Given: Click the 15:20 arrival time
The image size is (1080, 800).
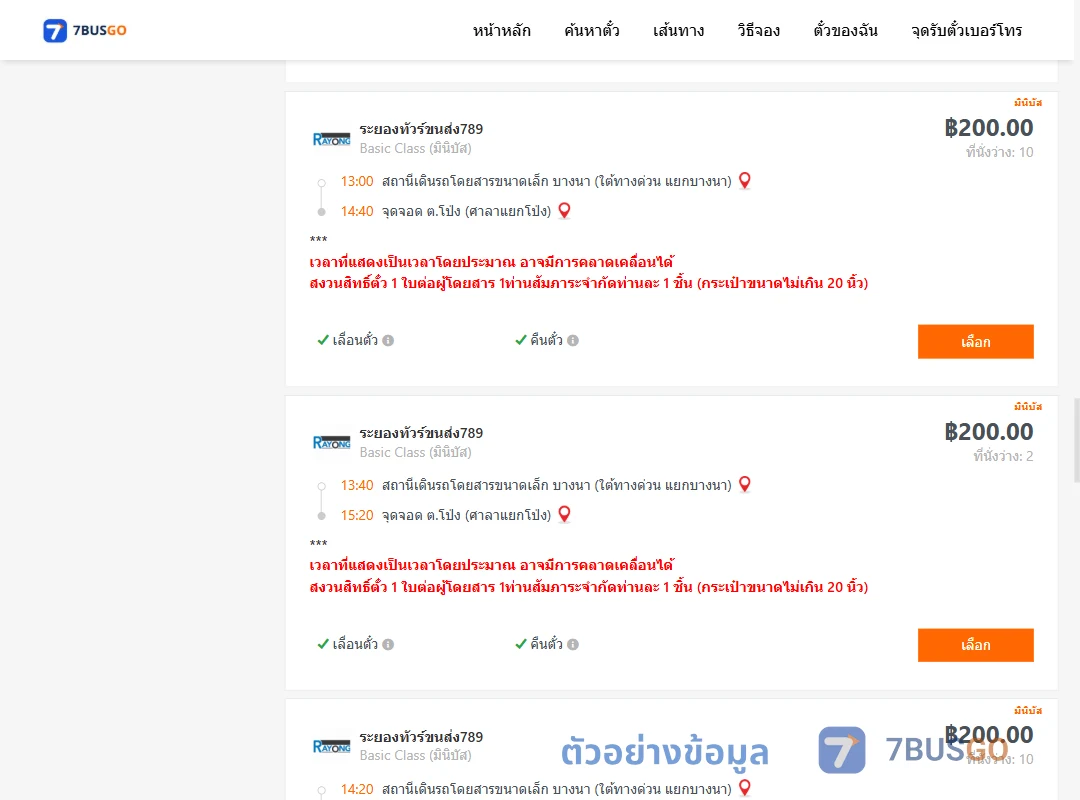Looking at the screenshot, I should click(x=357, y=515).
